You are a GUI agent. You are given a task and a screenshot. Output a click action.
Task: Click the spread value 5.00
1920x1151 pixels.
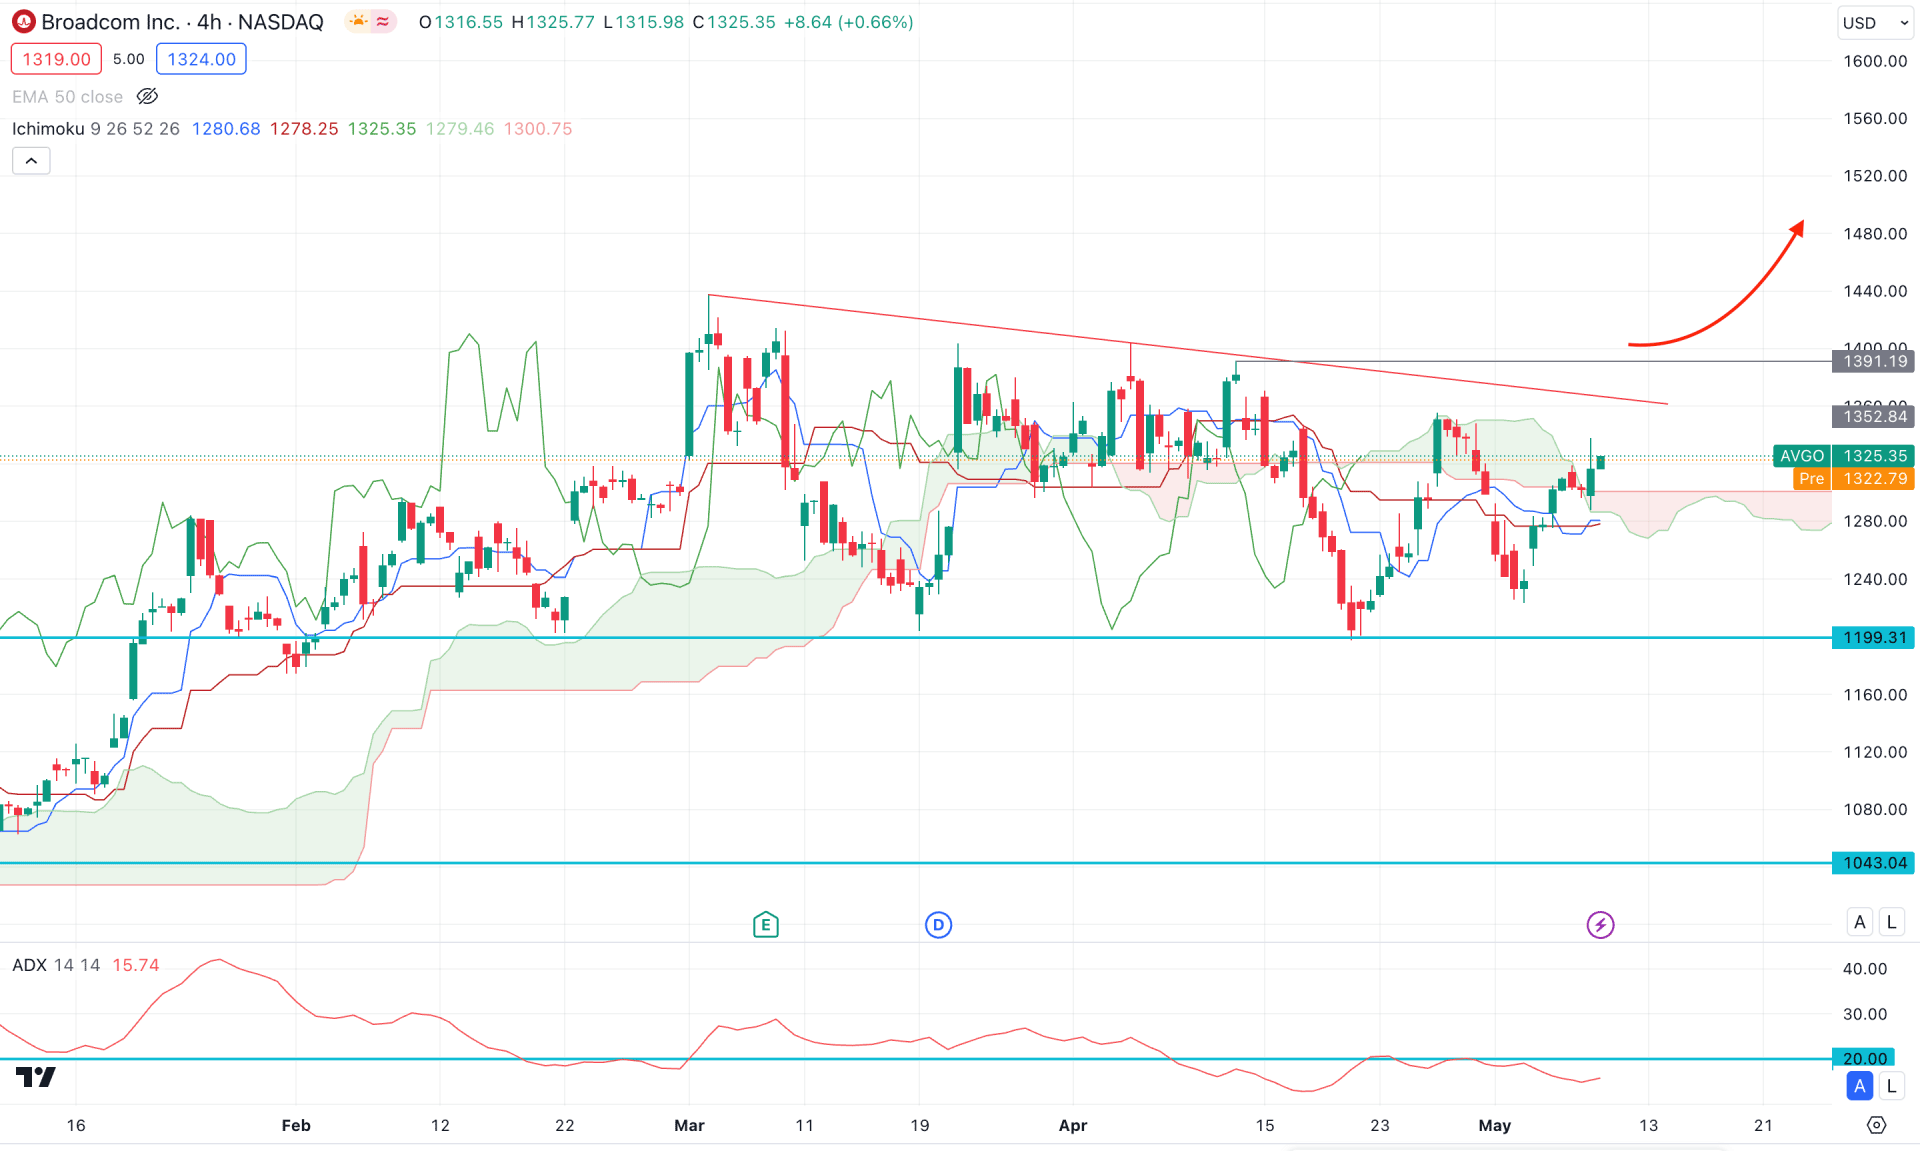(128, 59)
